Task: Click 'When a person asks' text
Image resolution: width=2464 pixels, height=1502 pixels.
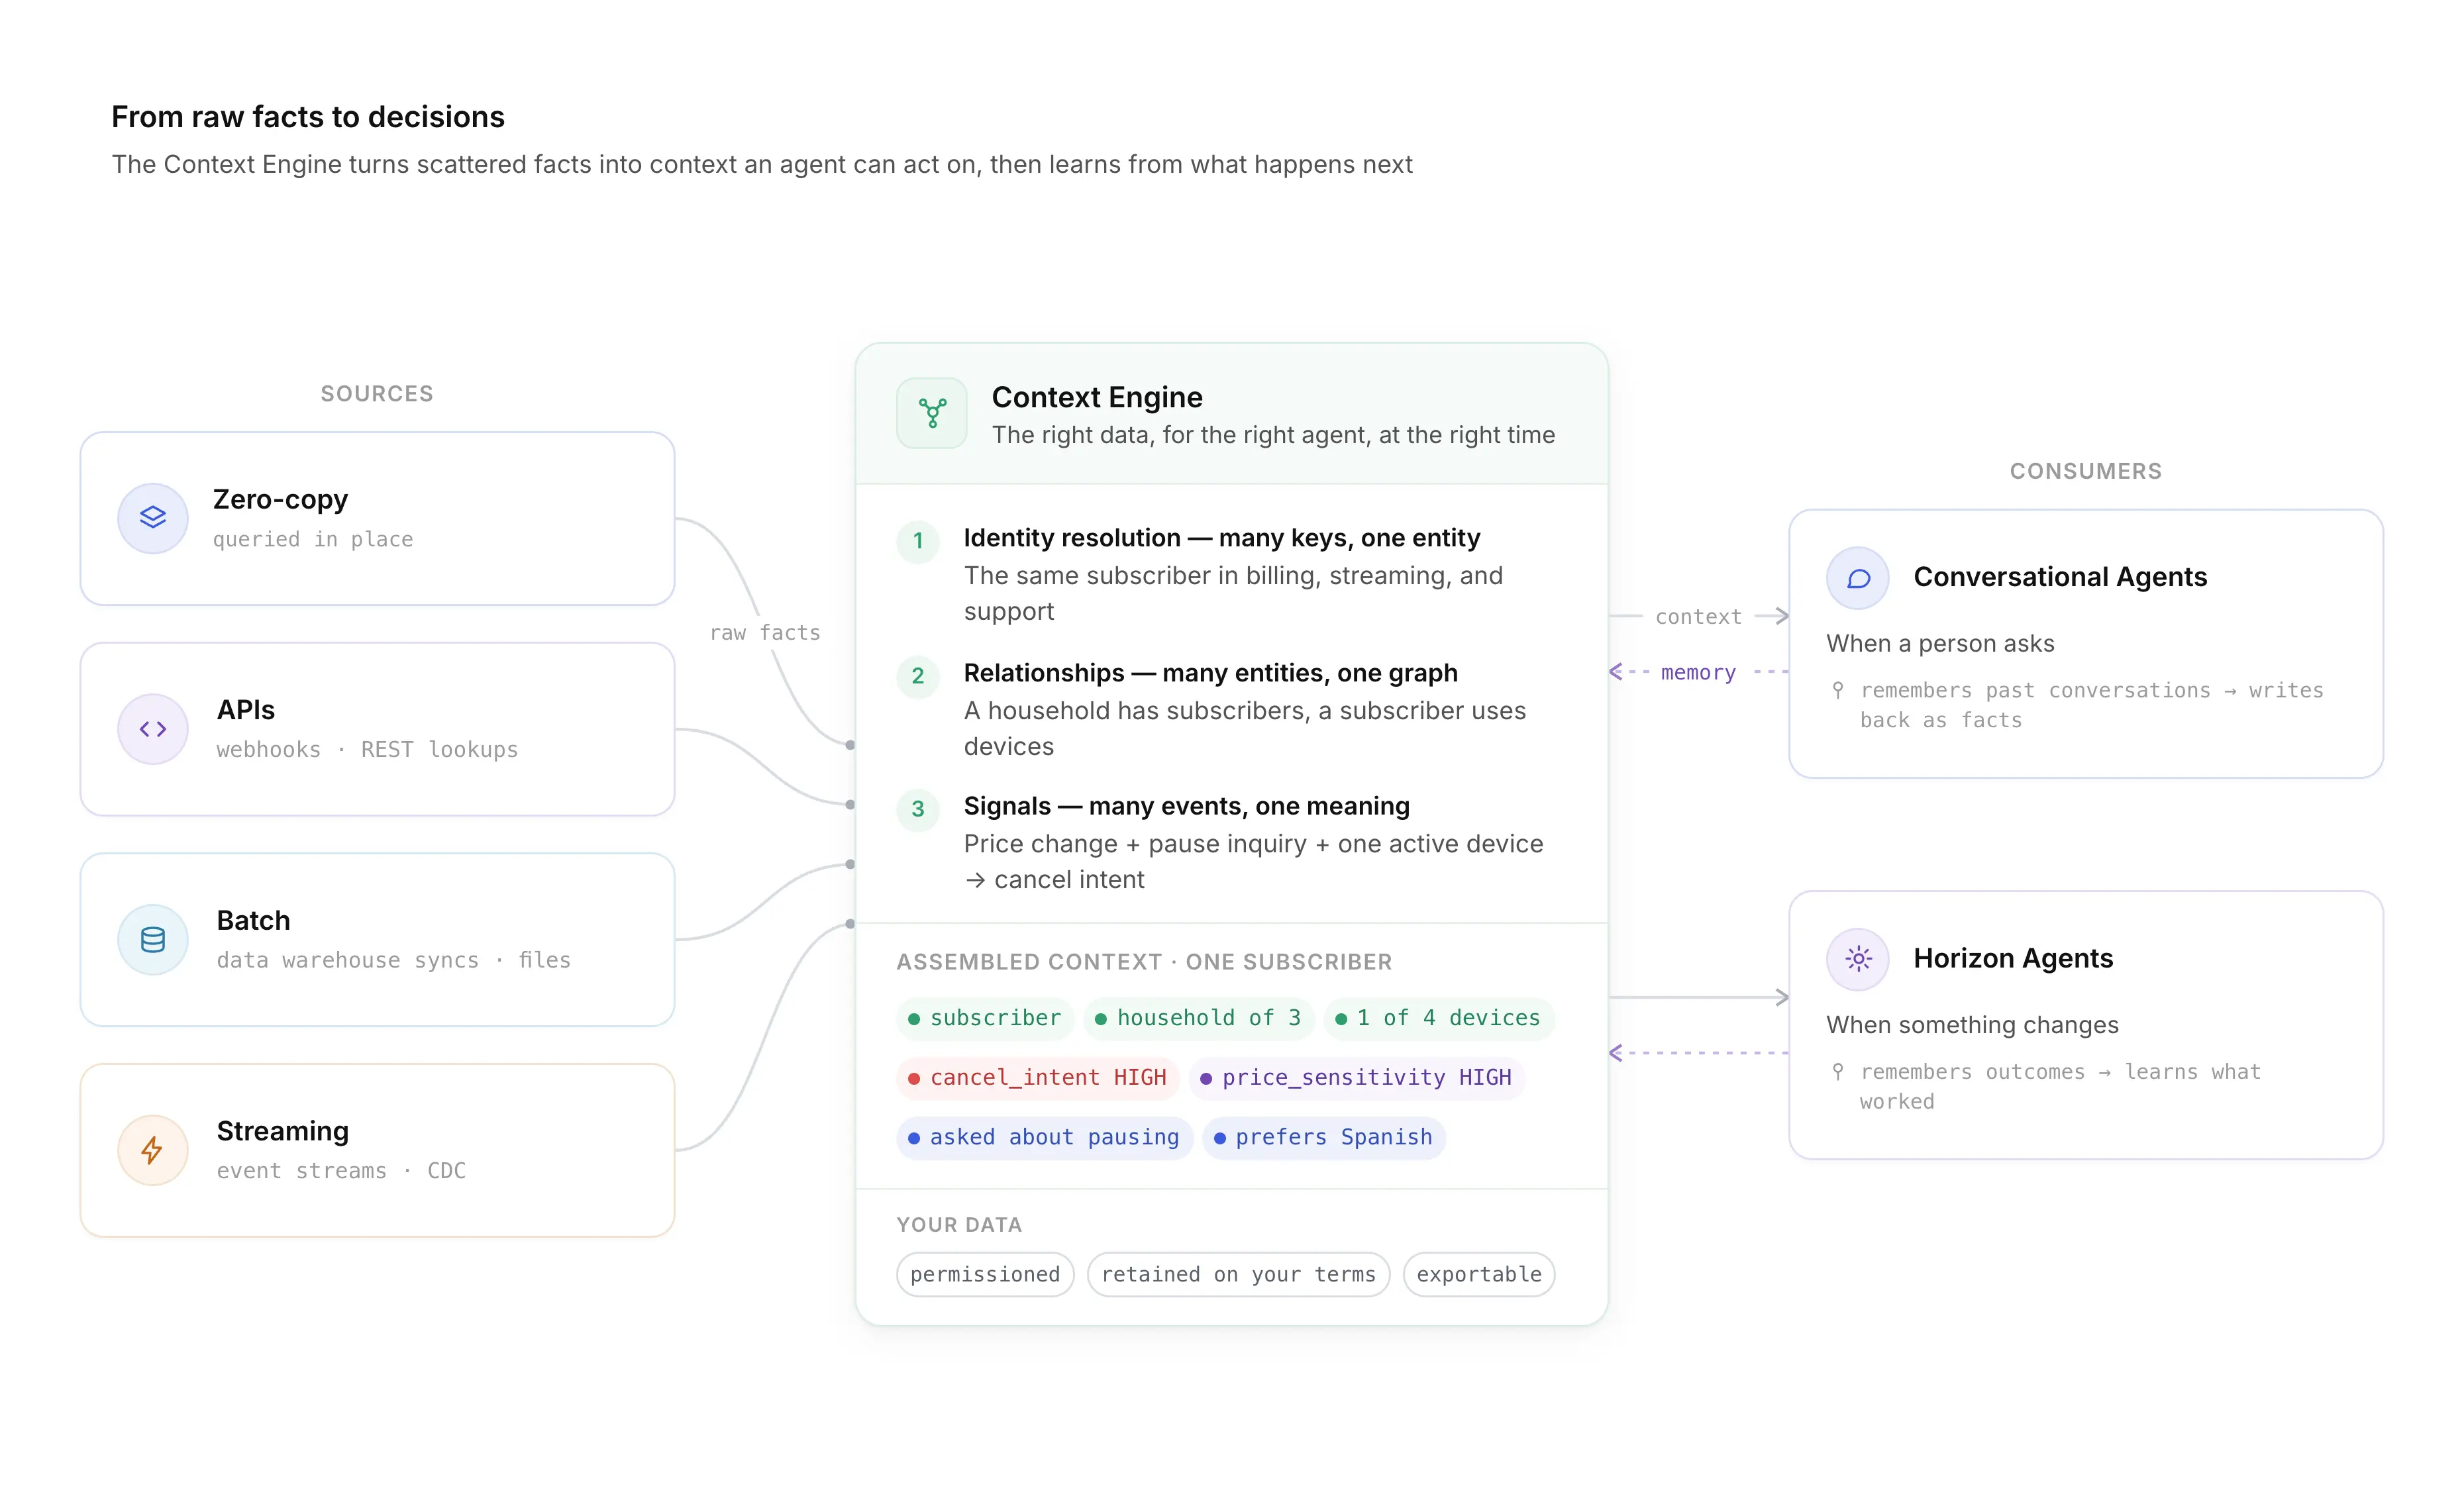Action: coord(1940,643)
